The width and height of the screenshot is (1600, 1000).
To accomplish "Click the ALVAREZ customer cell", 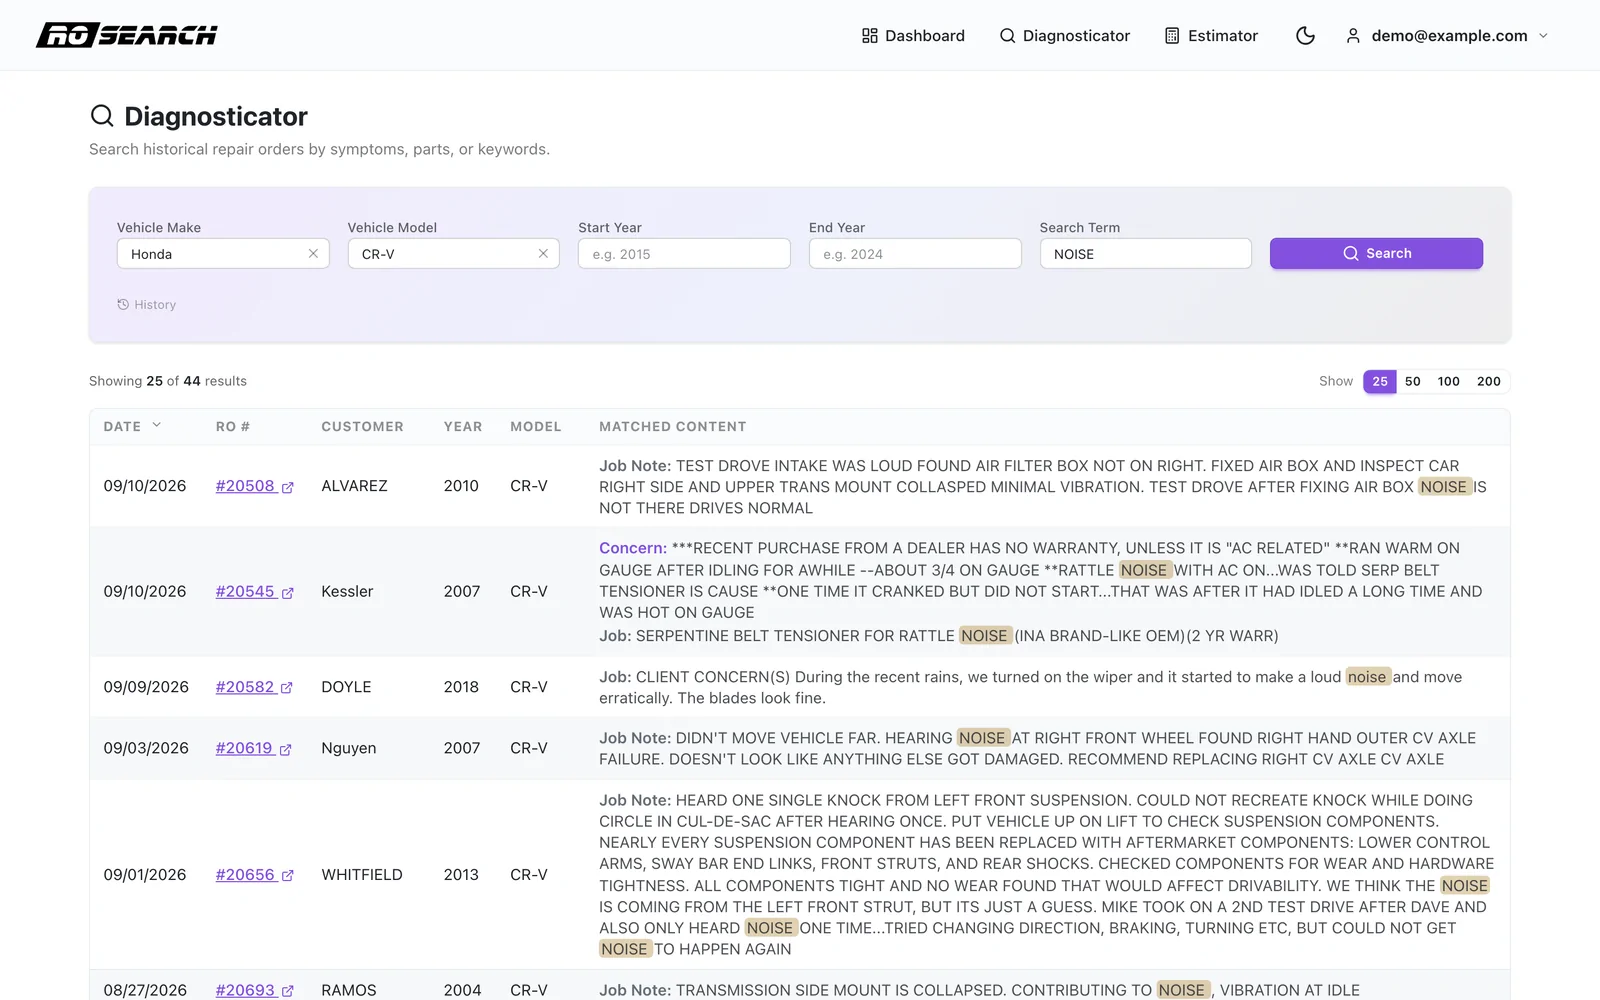I will click(x=354, y=486).
